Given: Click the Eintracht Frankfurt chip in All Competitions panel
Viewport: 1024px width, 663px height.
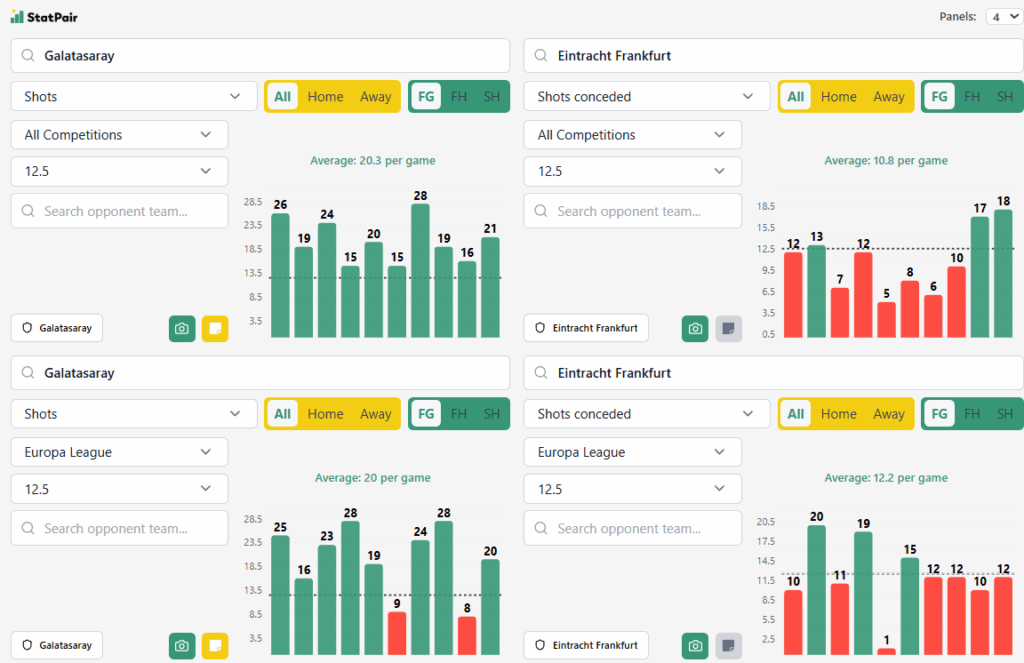Looking at the screenshot, I should coord(586,328).
